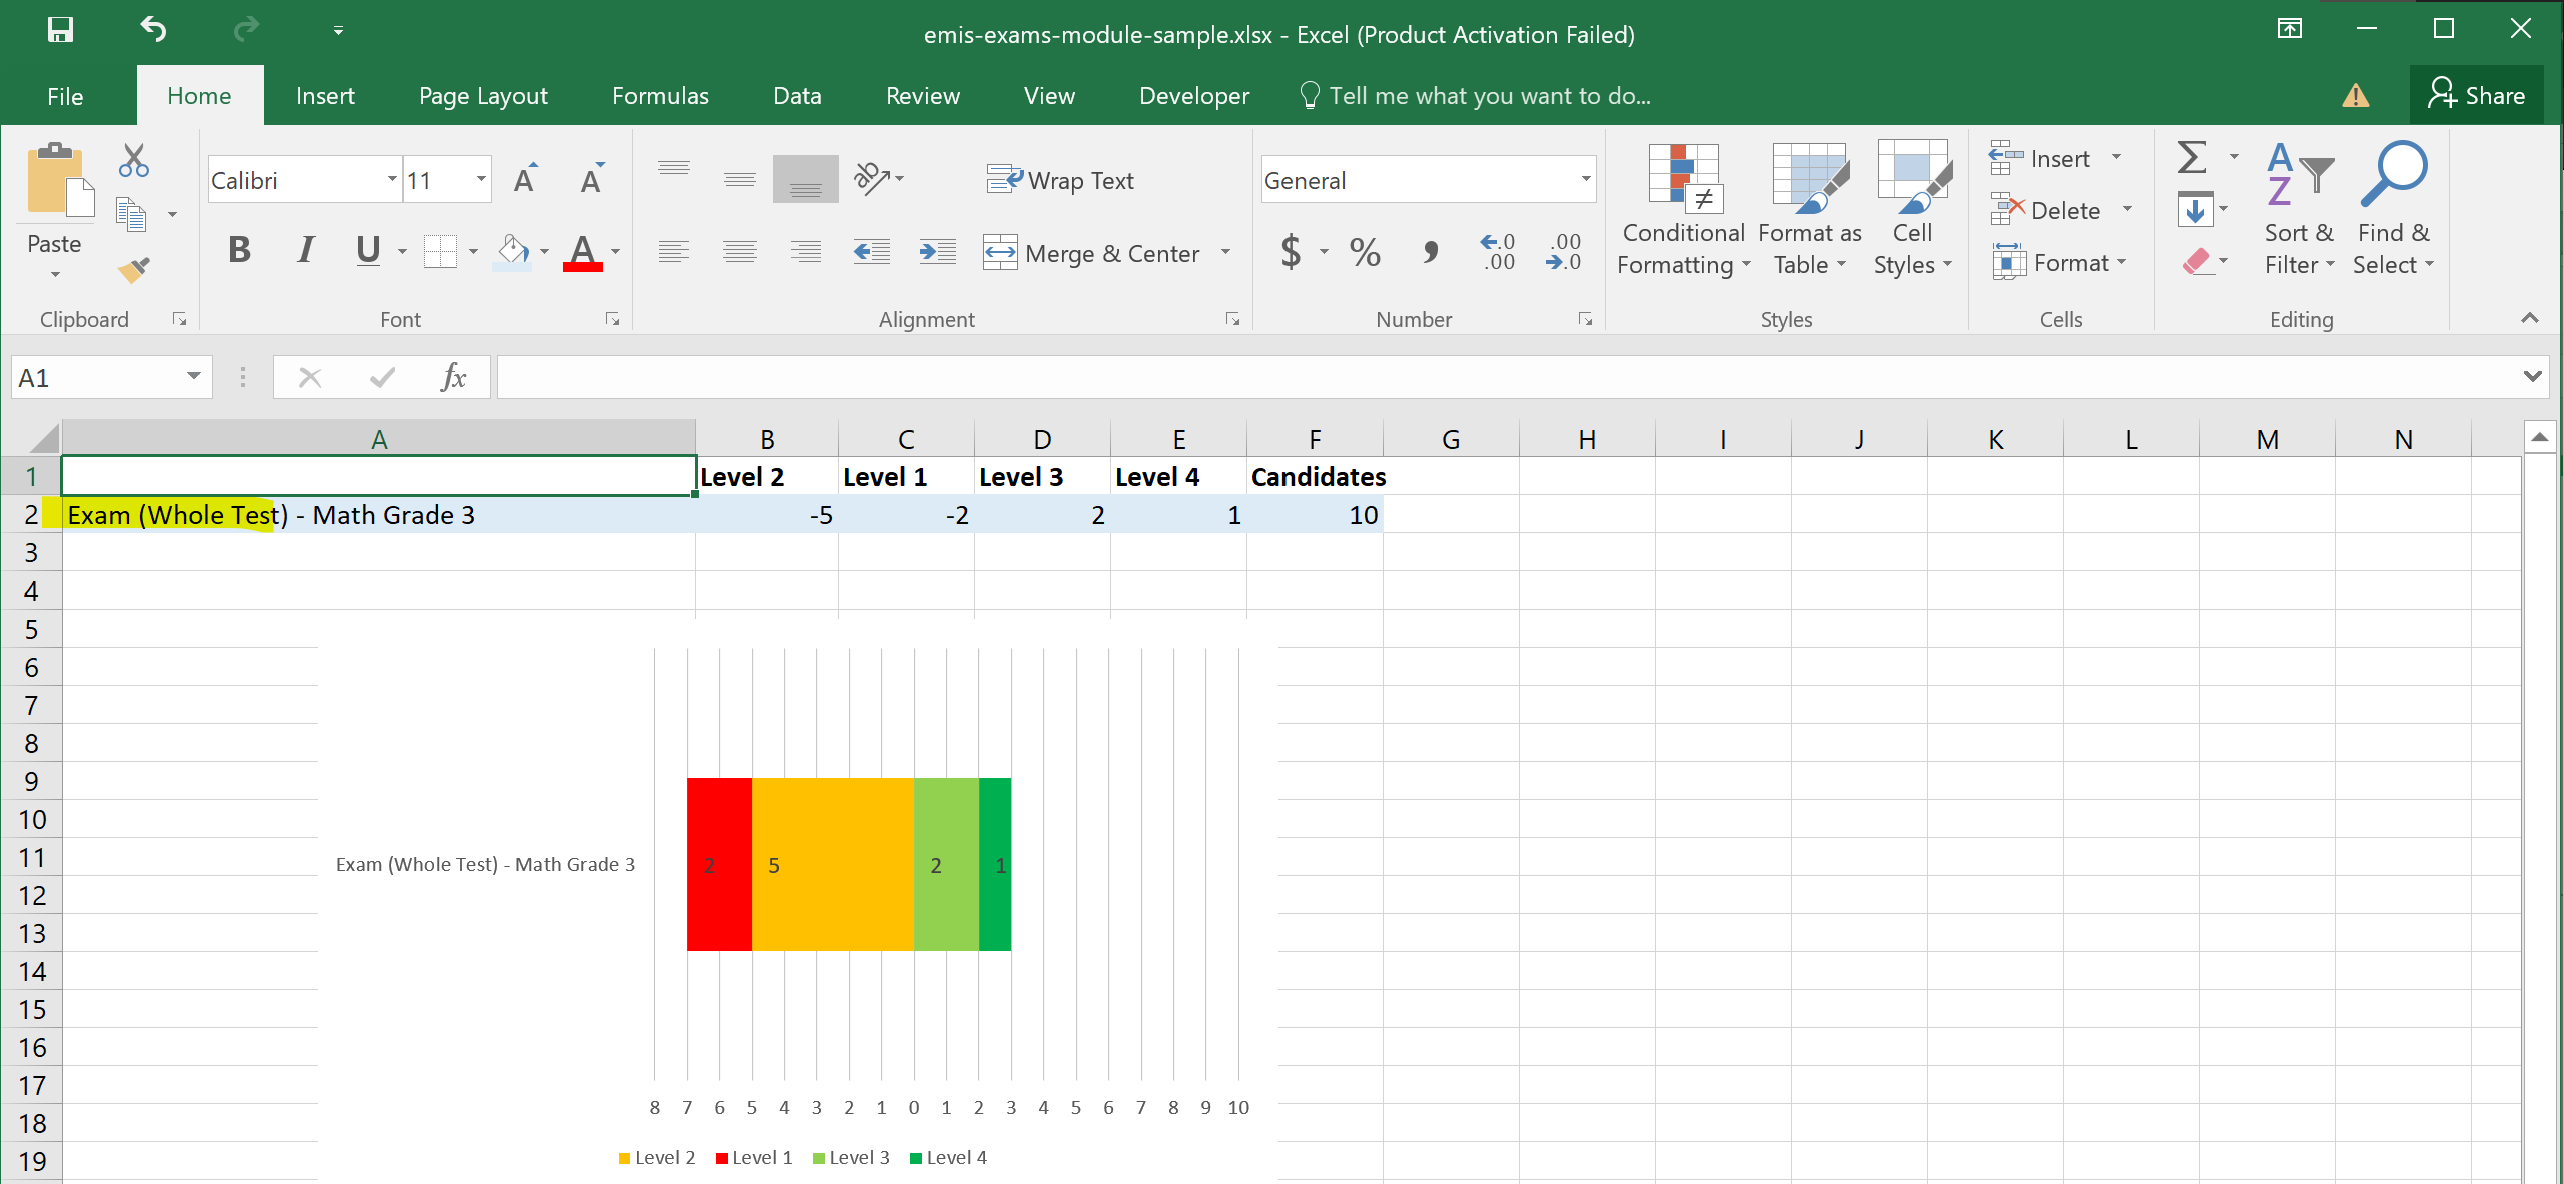Click the Insert Function fx icon
Screen dimensions: 2564x1184
[x=453, y=377]
